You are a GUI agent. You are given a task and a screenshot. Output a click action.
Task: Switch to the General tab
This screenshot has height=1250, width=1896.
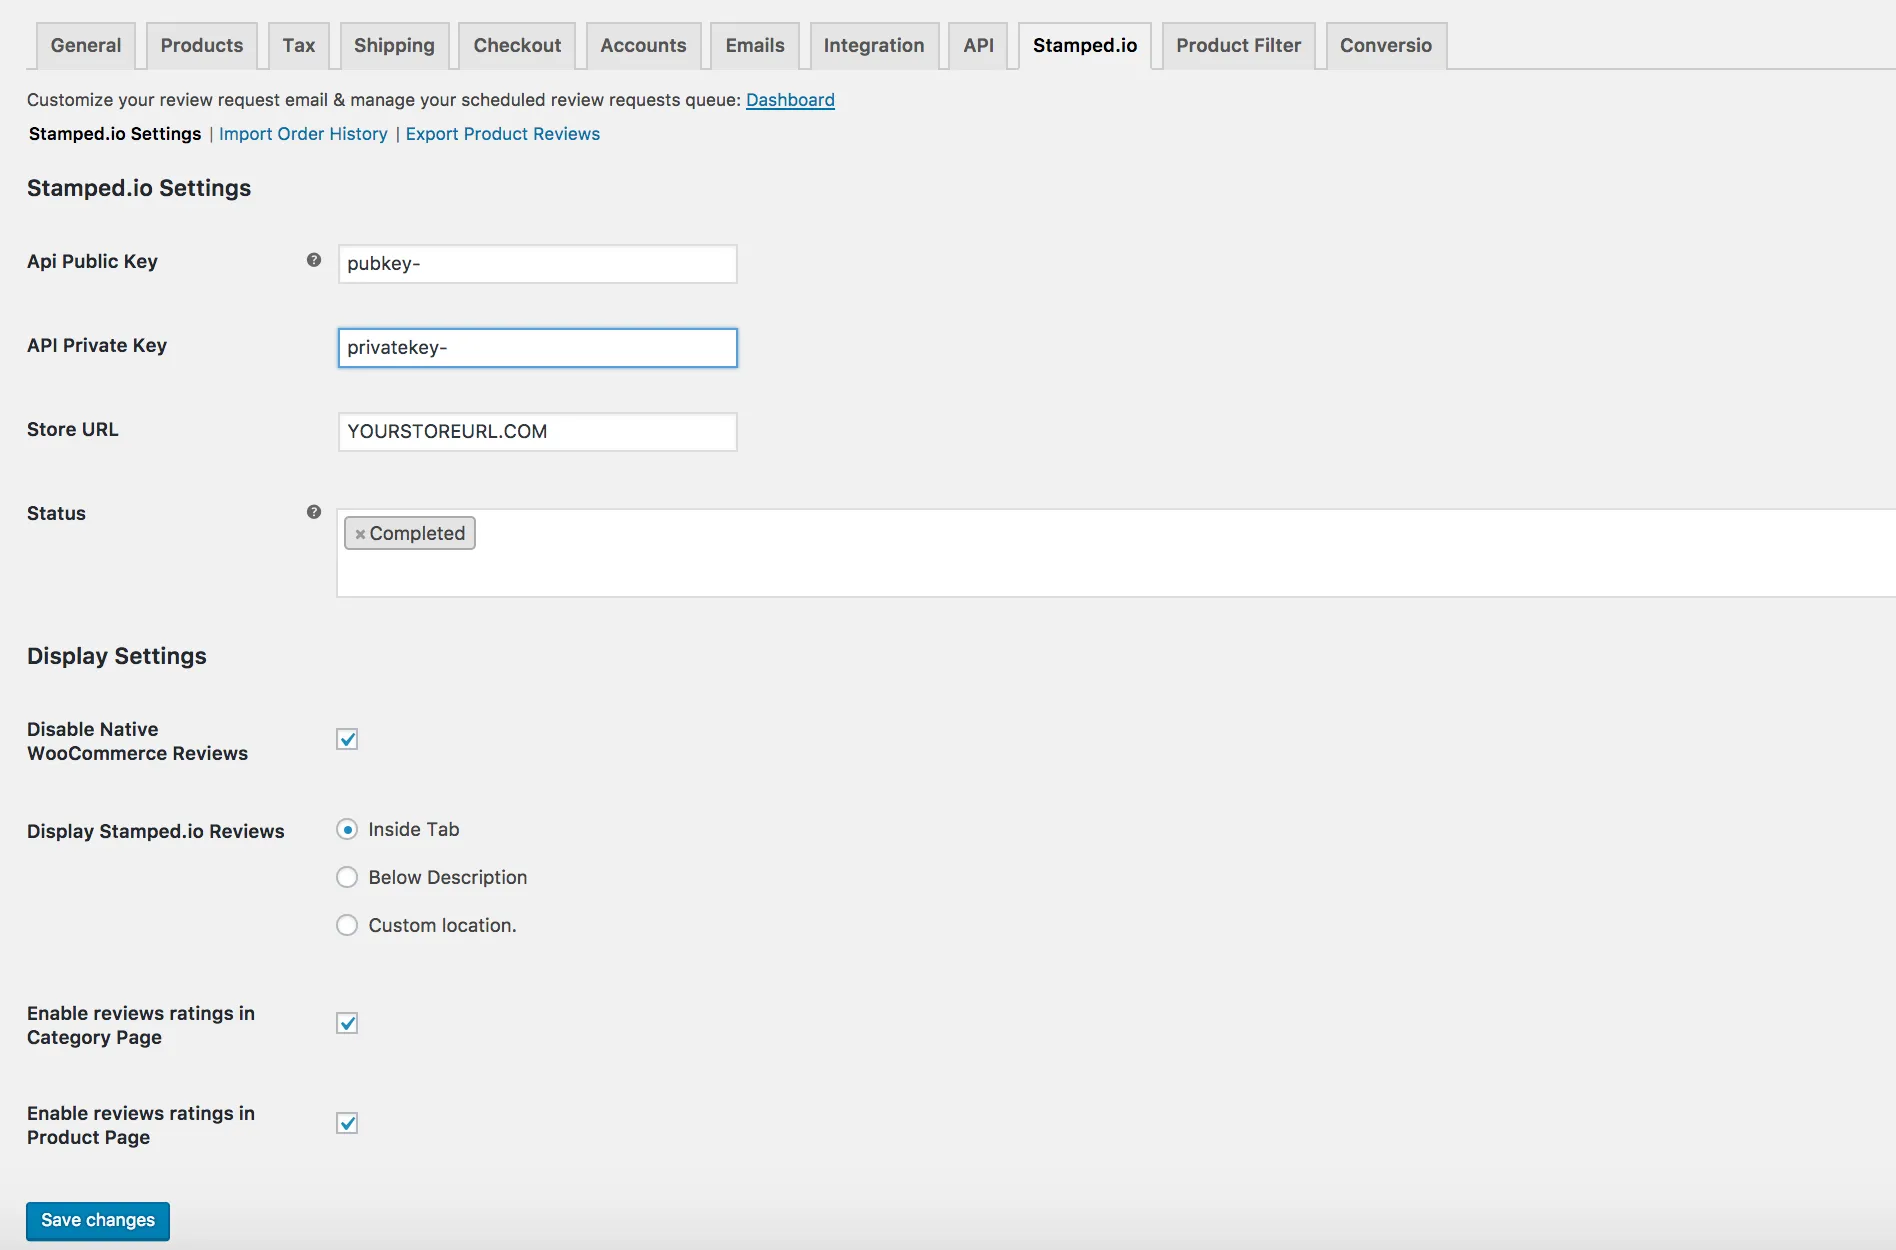[86, 46]
